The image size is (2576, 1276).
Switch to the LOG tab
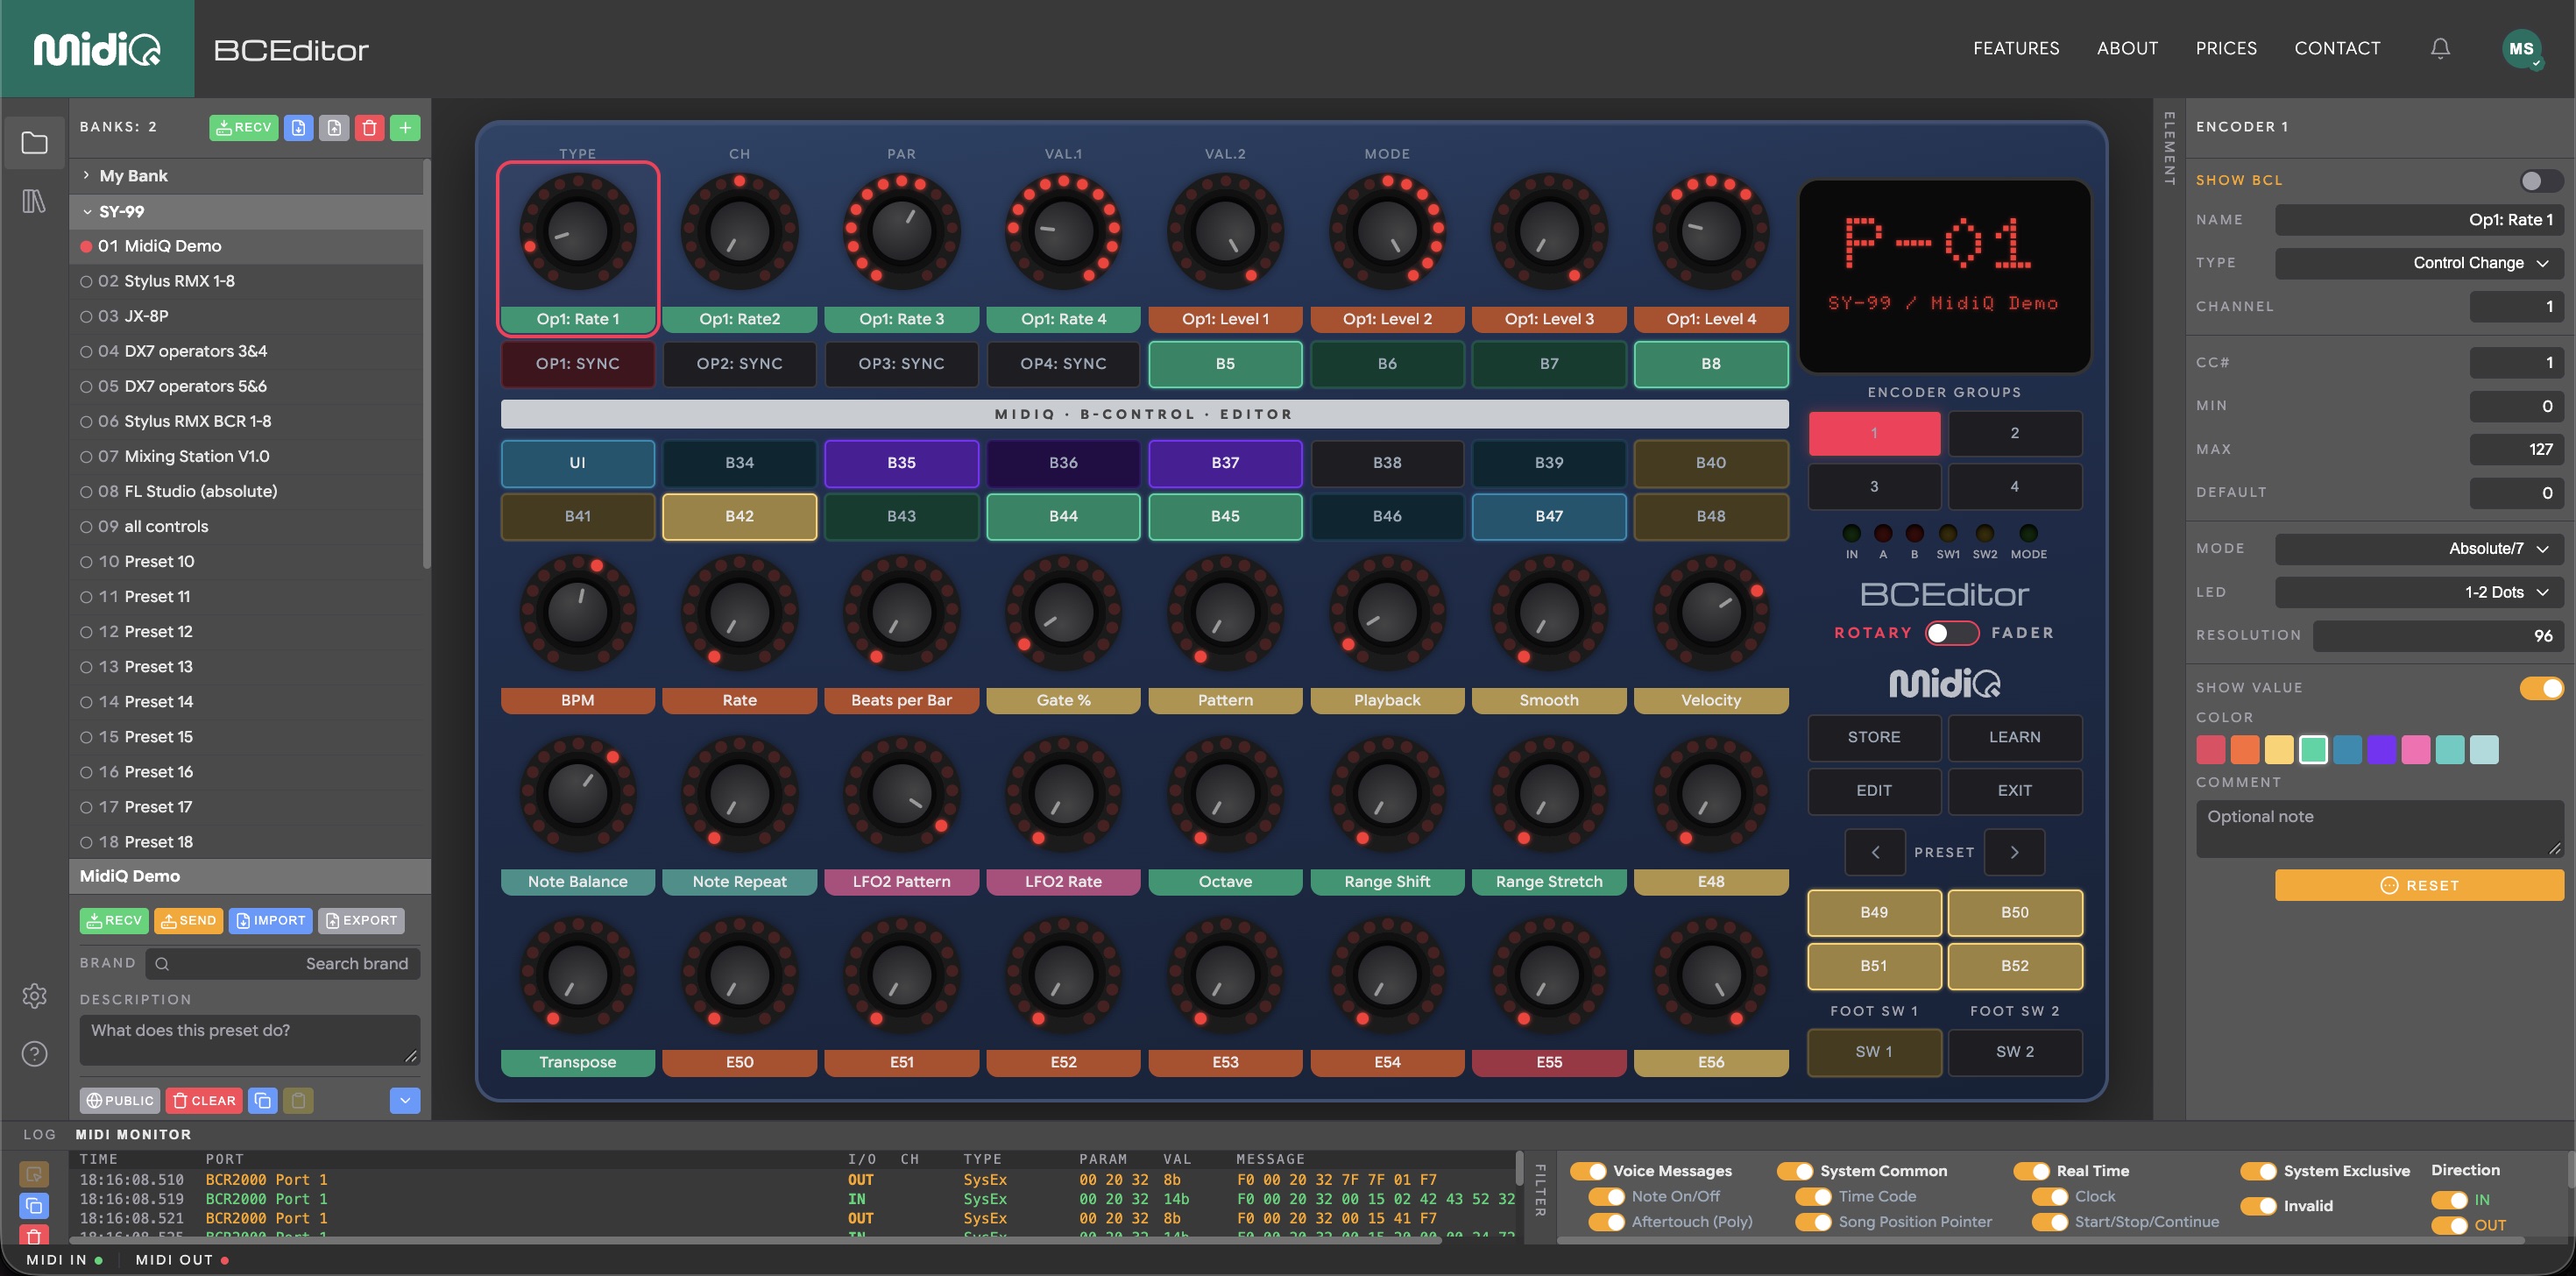(x=39, y=1134)
